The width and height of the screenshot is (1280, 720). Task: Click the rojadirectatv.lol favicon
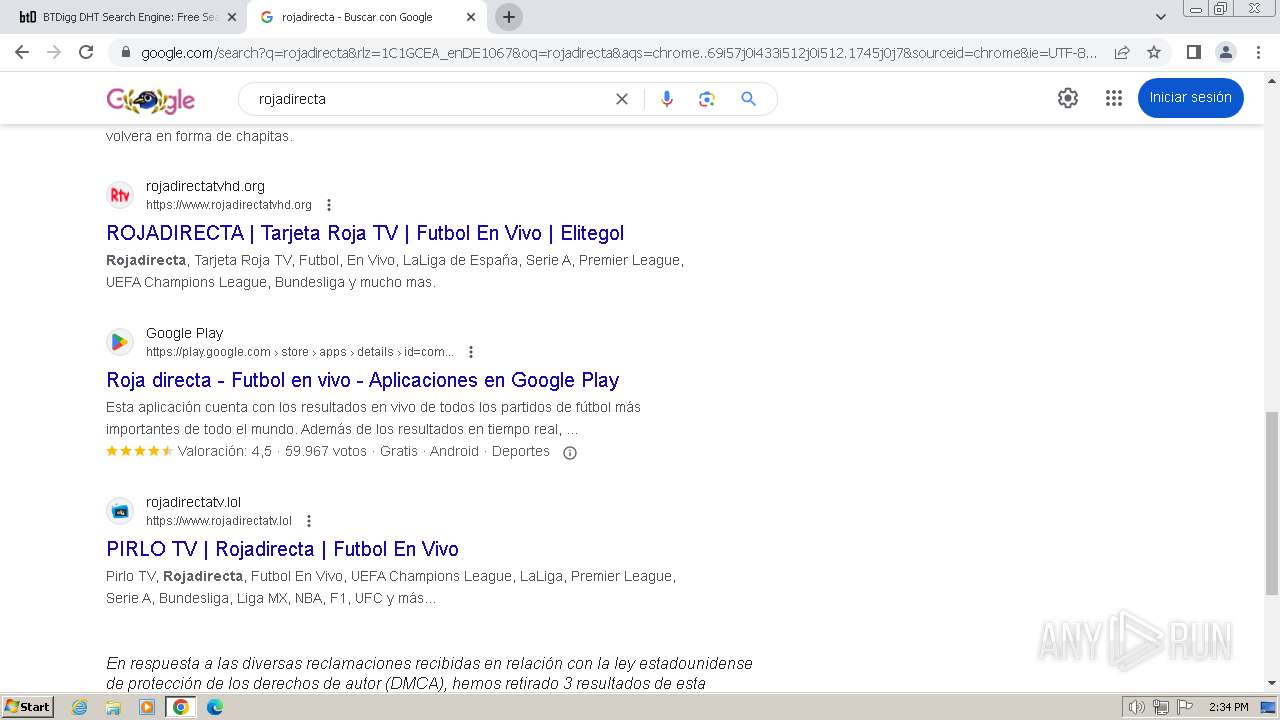[x=120, y=511]
